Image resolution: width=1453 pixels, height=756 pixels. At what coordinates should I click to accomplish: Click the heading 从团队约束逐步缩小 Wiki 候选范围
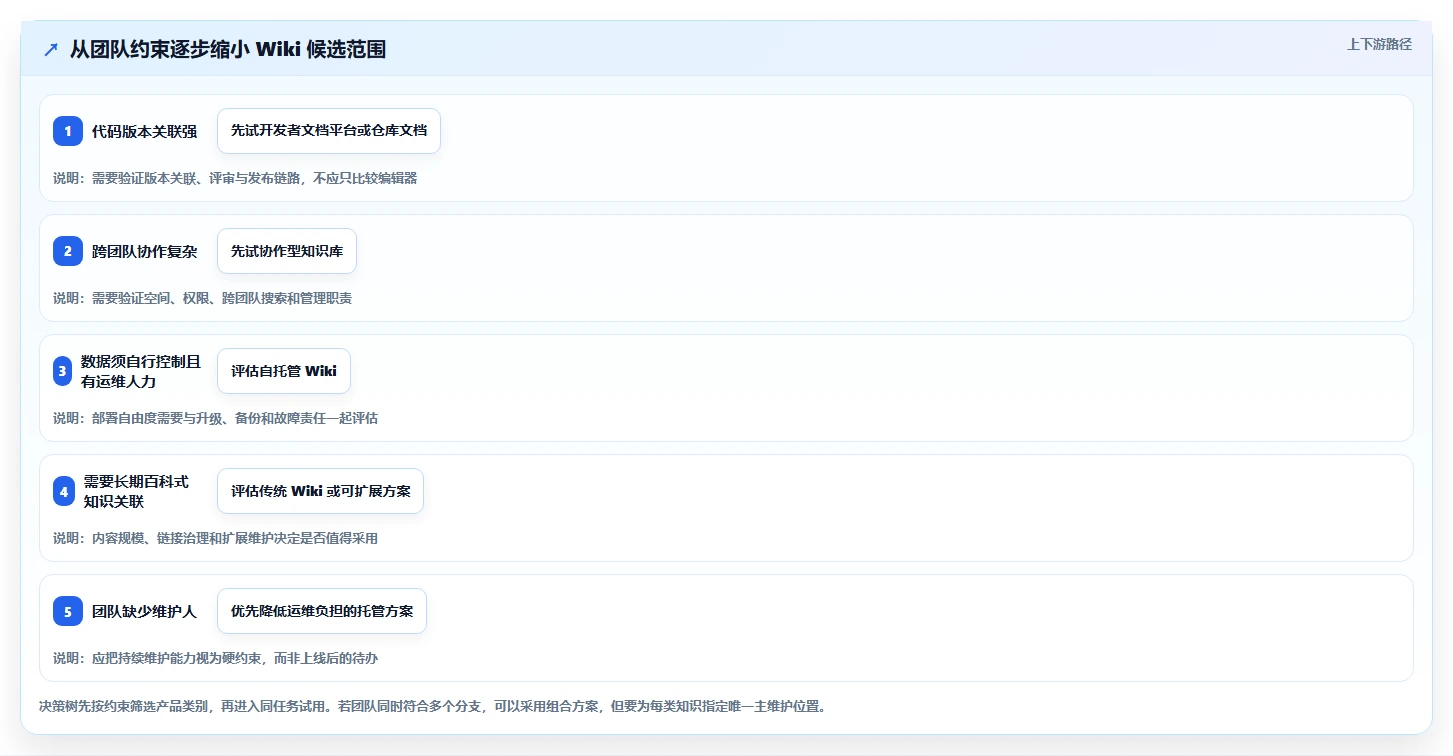pos(228,49)
